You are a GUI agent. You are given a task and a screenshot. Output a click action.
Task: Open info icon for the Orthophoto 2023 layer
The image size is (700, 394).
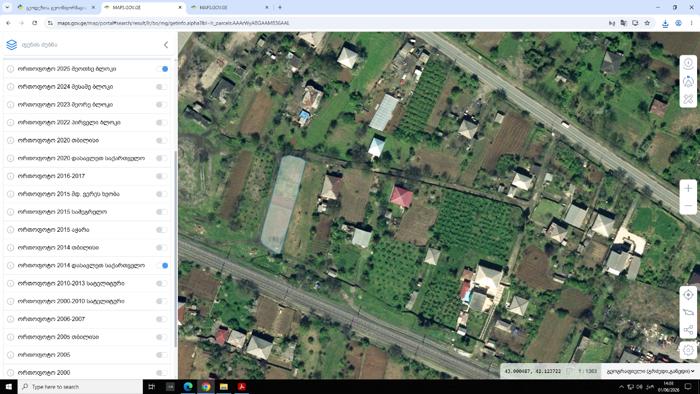tap(10, 104)
